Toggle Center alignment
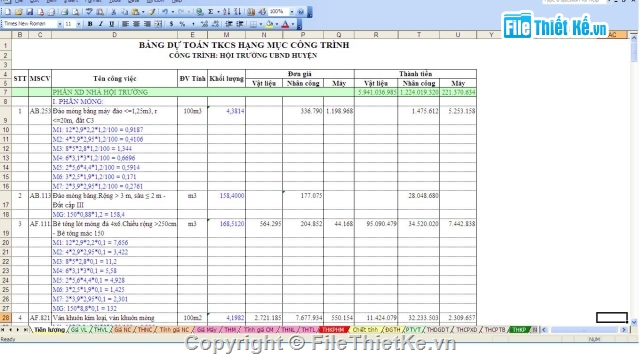 pos(136,24)
